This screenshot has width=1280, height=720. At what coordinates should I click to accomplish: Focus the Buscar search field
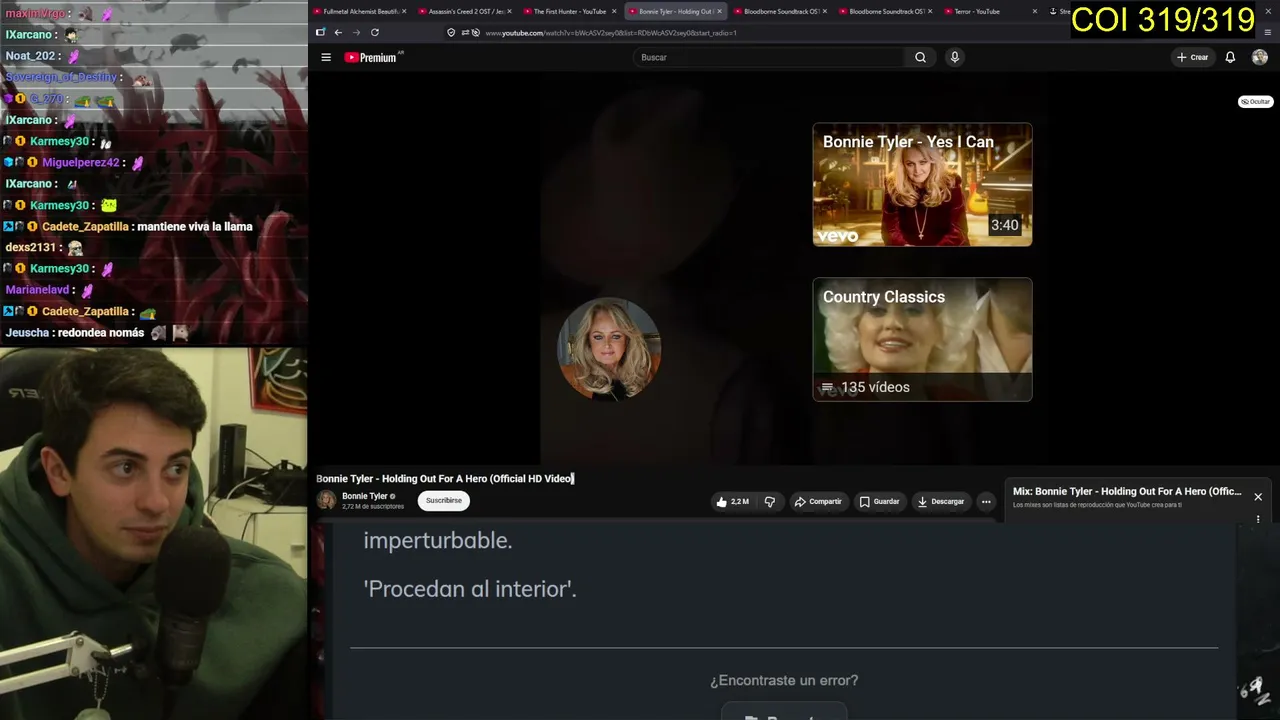coord(770,58)
